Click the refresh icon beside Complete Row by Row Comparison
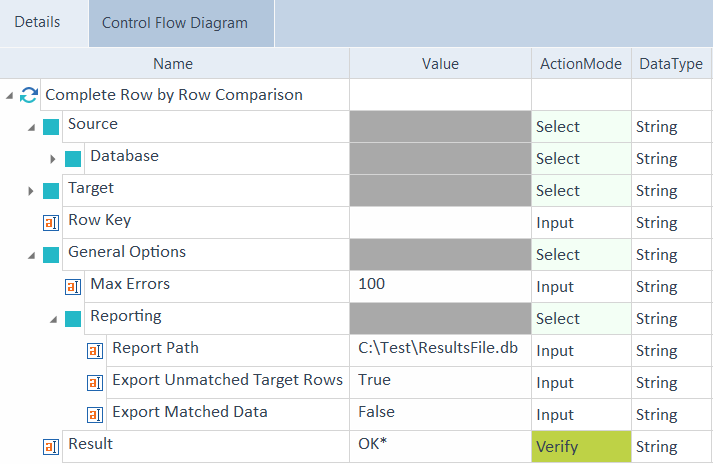The width and height of the screenshot is (713, 464). (29, 96)
